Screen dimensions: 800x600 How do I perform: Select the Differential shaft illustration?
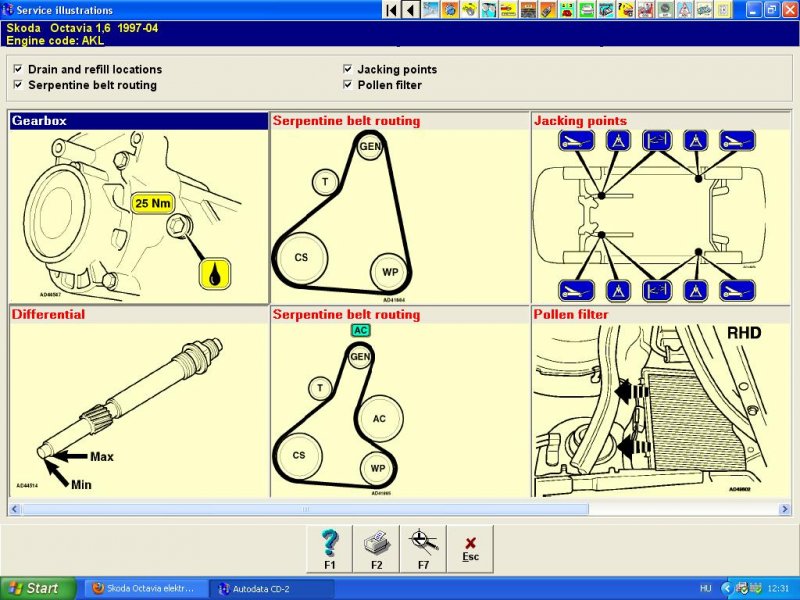tap(139, 410)
